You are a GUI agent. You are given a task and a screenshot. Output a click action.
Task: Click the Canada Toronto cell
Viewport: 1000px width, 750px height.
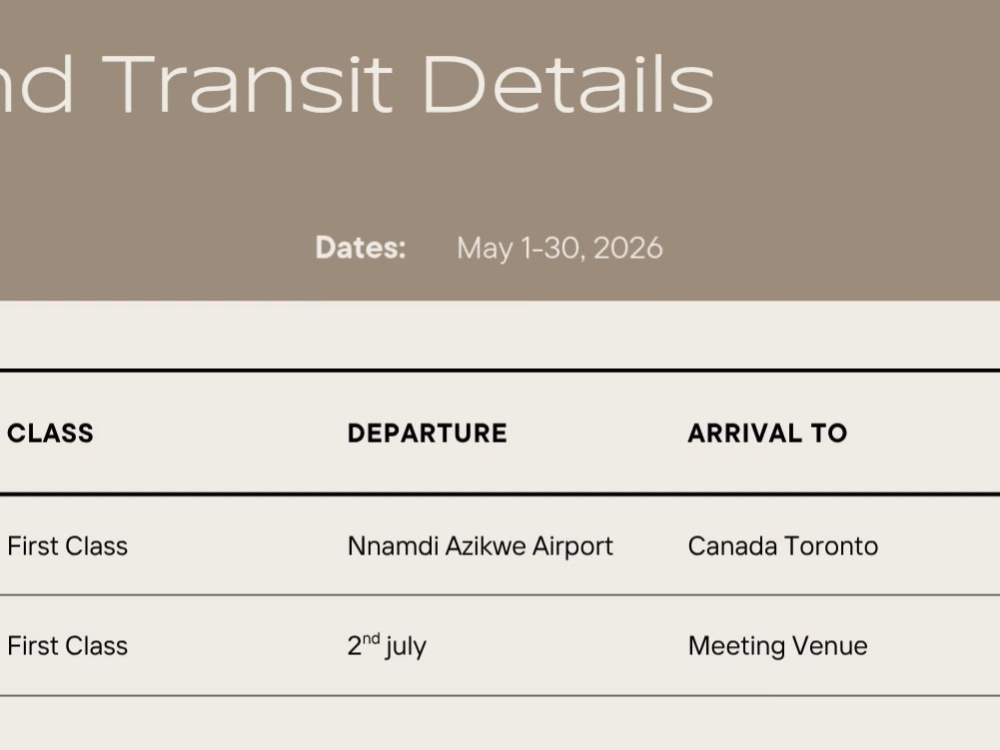click(x=783, y=547)
